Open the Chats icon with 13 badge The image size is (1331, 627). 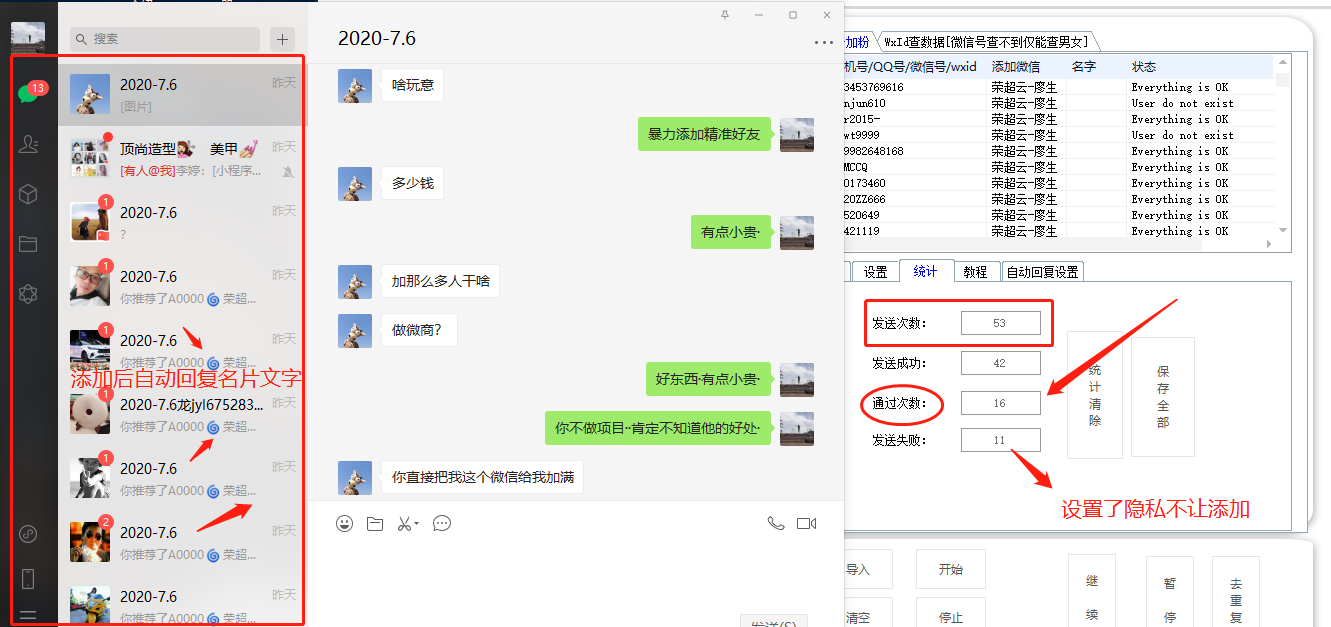28,94
